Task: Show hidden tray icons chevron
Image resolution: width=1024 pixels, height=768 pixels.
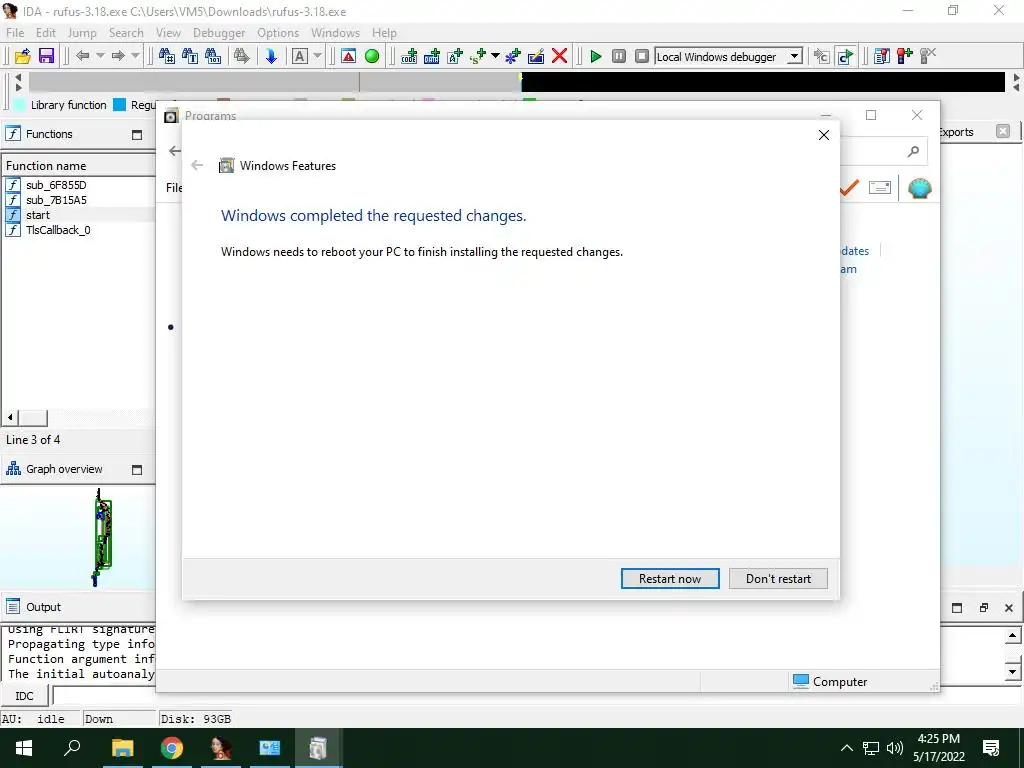Action: [x=846, y=748]
